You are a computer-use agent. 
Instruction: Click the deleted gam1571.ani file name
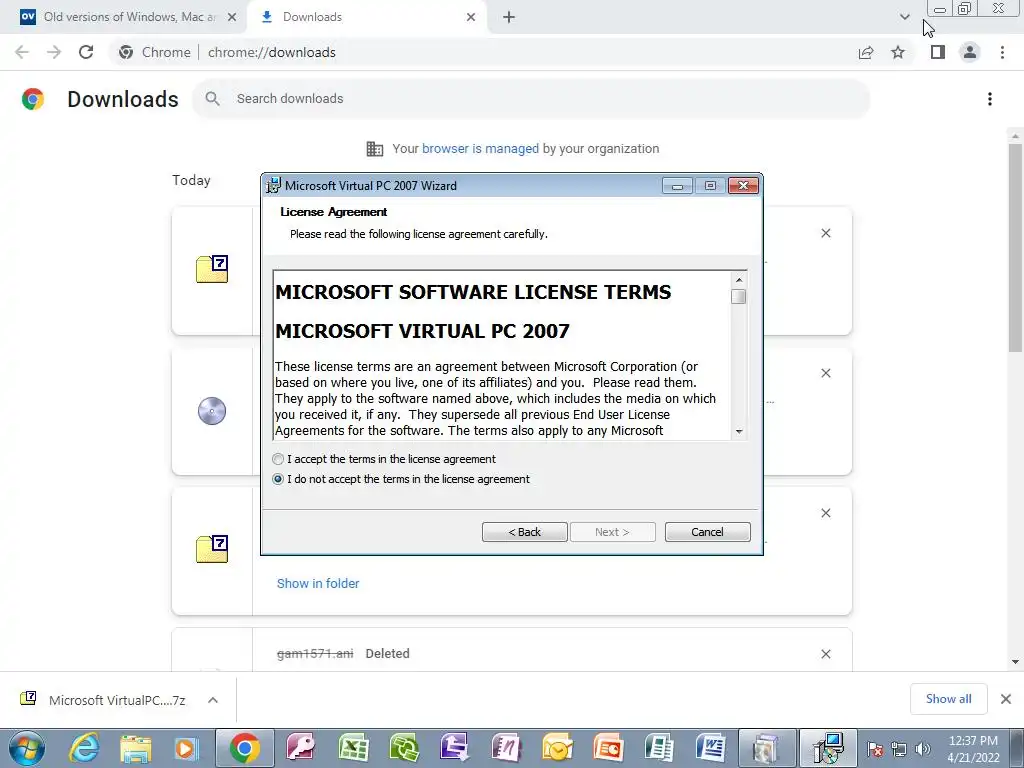315,653
